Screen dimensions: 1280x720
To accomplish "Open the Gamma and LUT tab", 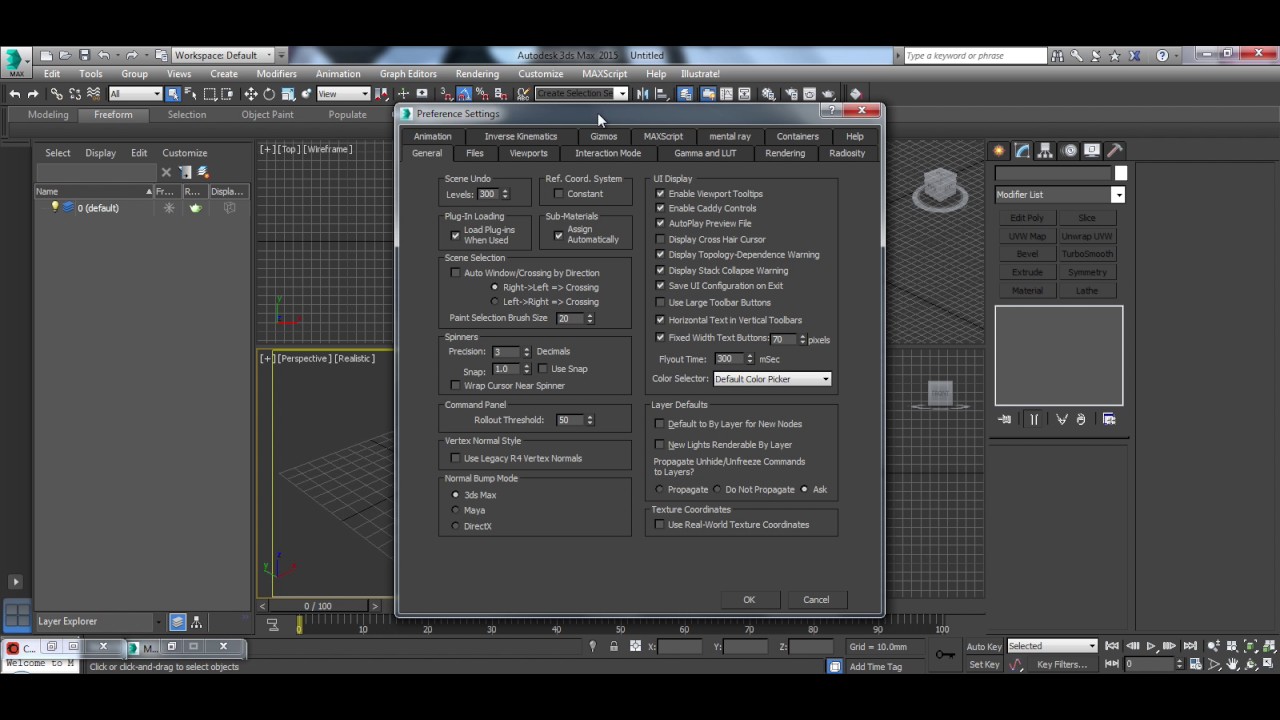I will pyautogui.click(x=705, y=153).
